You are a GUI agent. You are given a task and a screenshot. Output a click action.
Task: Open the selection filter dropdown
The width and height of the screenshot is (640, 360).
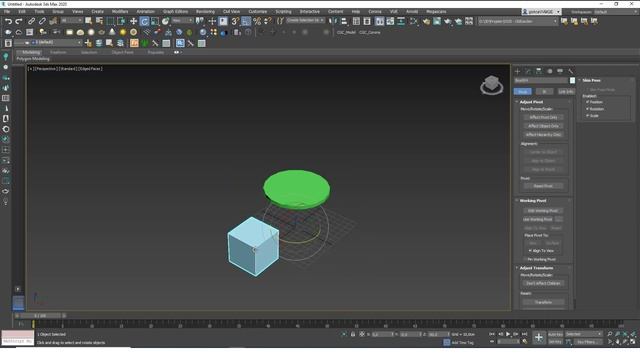click(x=71, y=21)
